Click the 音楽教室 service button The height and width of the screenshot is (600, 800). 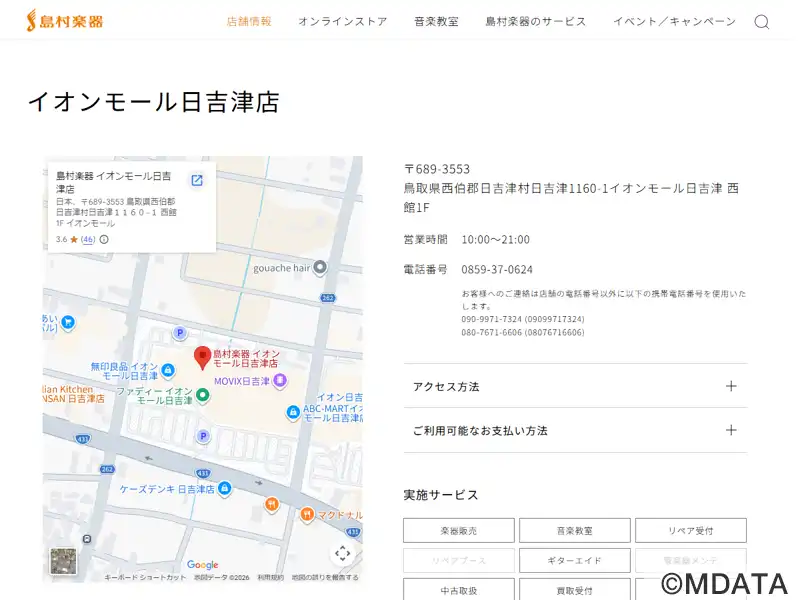tap(574, 531)
